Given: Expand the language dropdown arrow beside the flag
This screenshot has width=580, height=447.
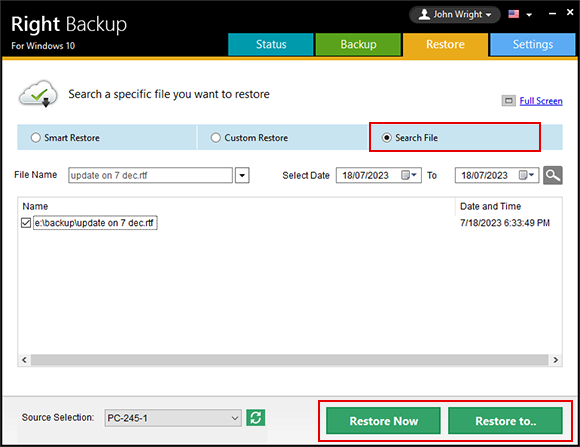Looking at the screenshot, I should point(529,15).
